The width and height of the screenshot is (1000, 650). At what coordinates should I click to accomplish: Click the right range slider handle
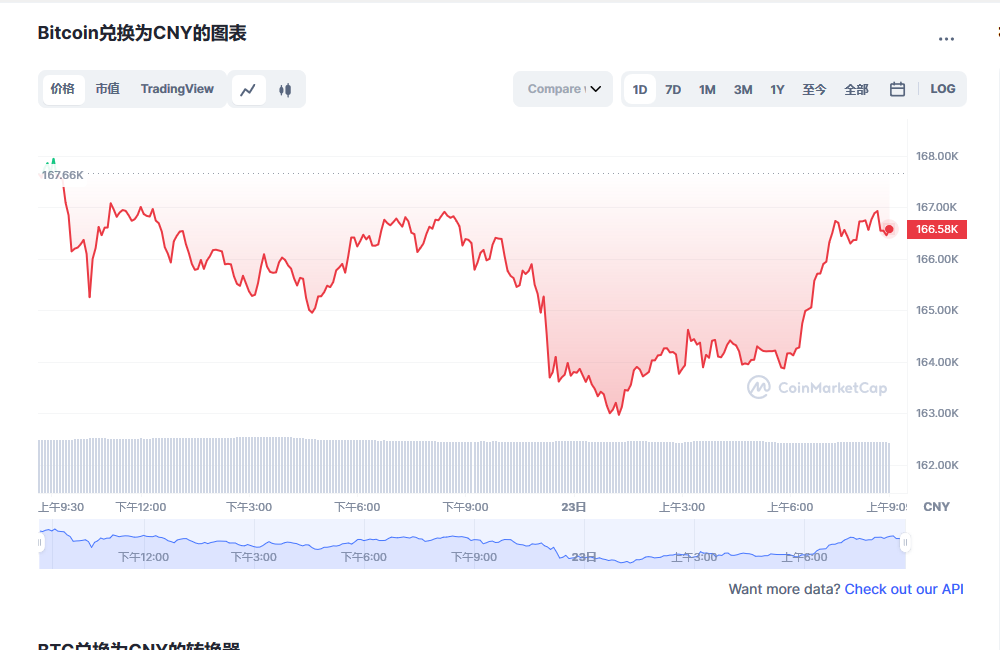[904, 543]
